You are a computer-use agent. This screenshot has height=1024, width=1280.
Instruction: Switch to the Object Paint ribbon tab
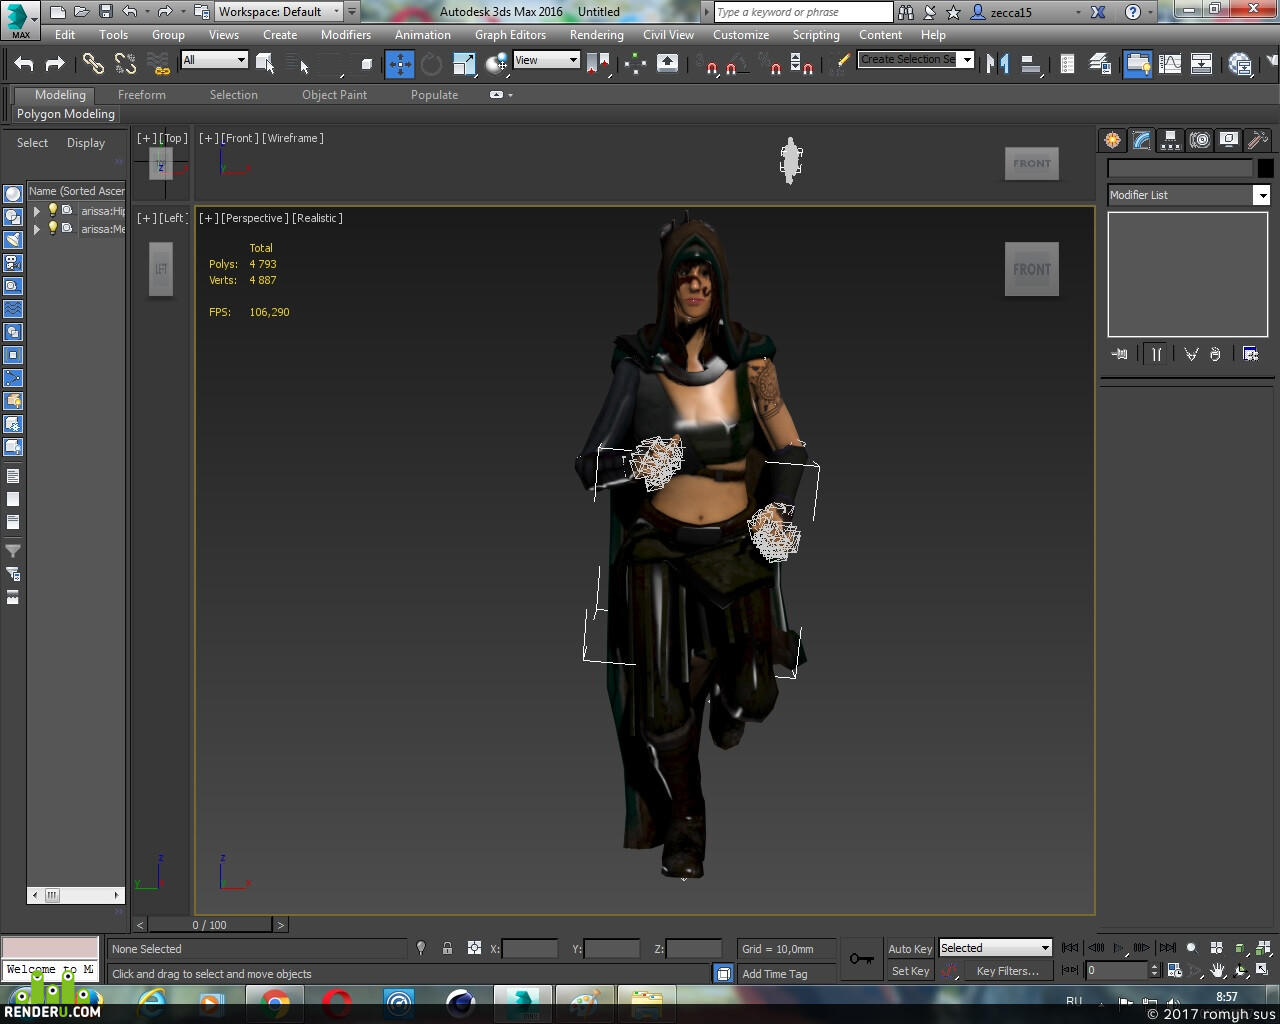click(x=334, y=95)
